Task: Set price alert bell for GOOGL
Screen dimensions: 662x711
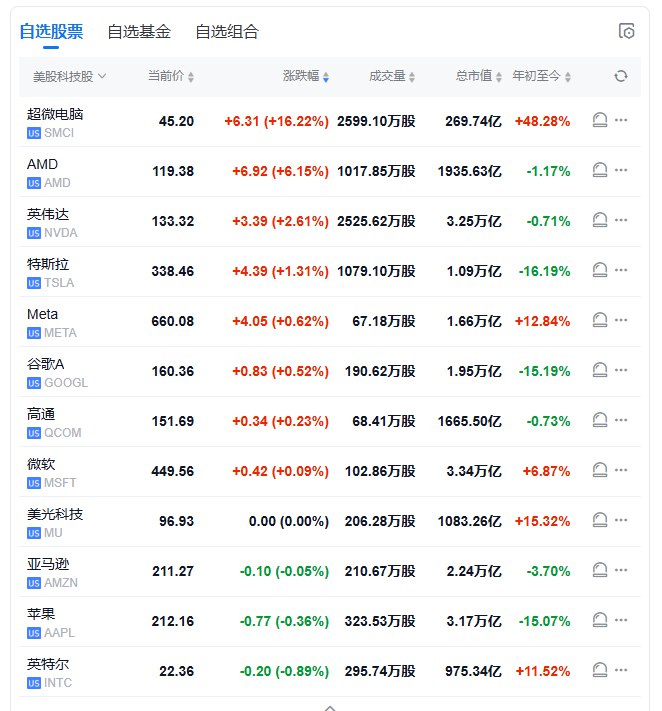Action: (599, 370)
